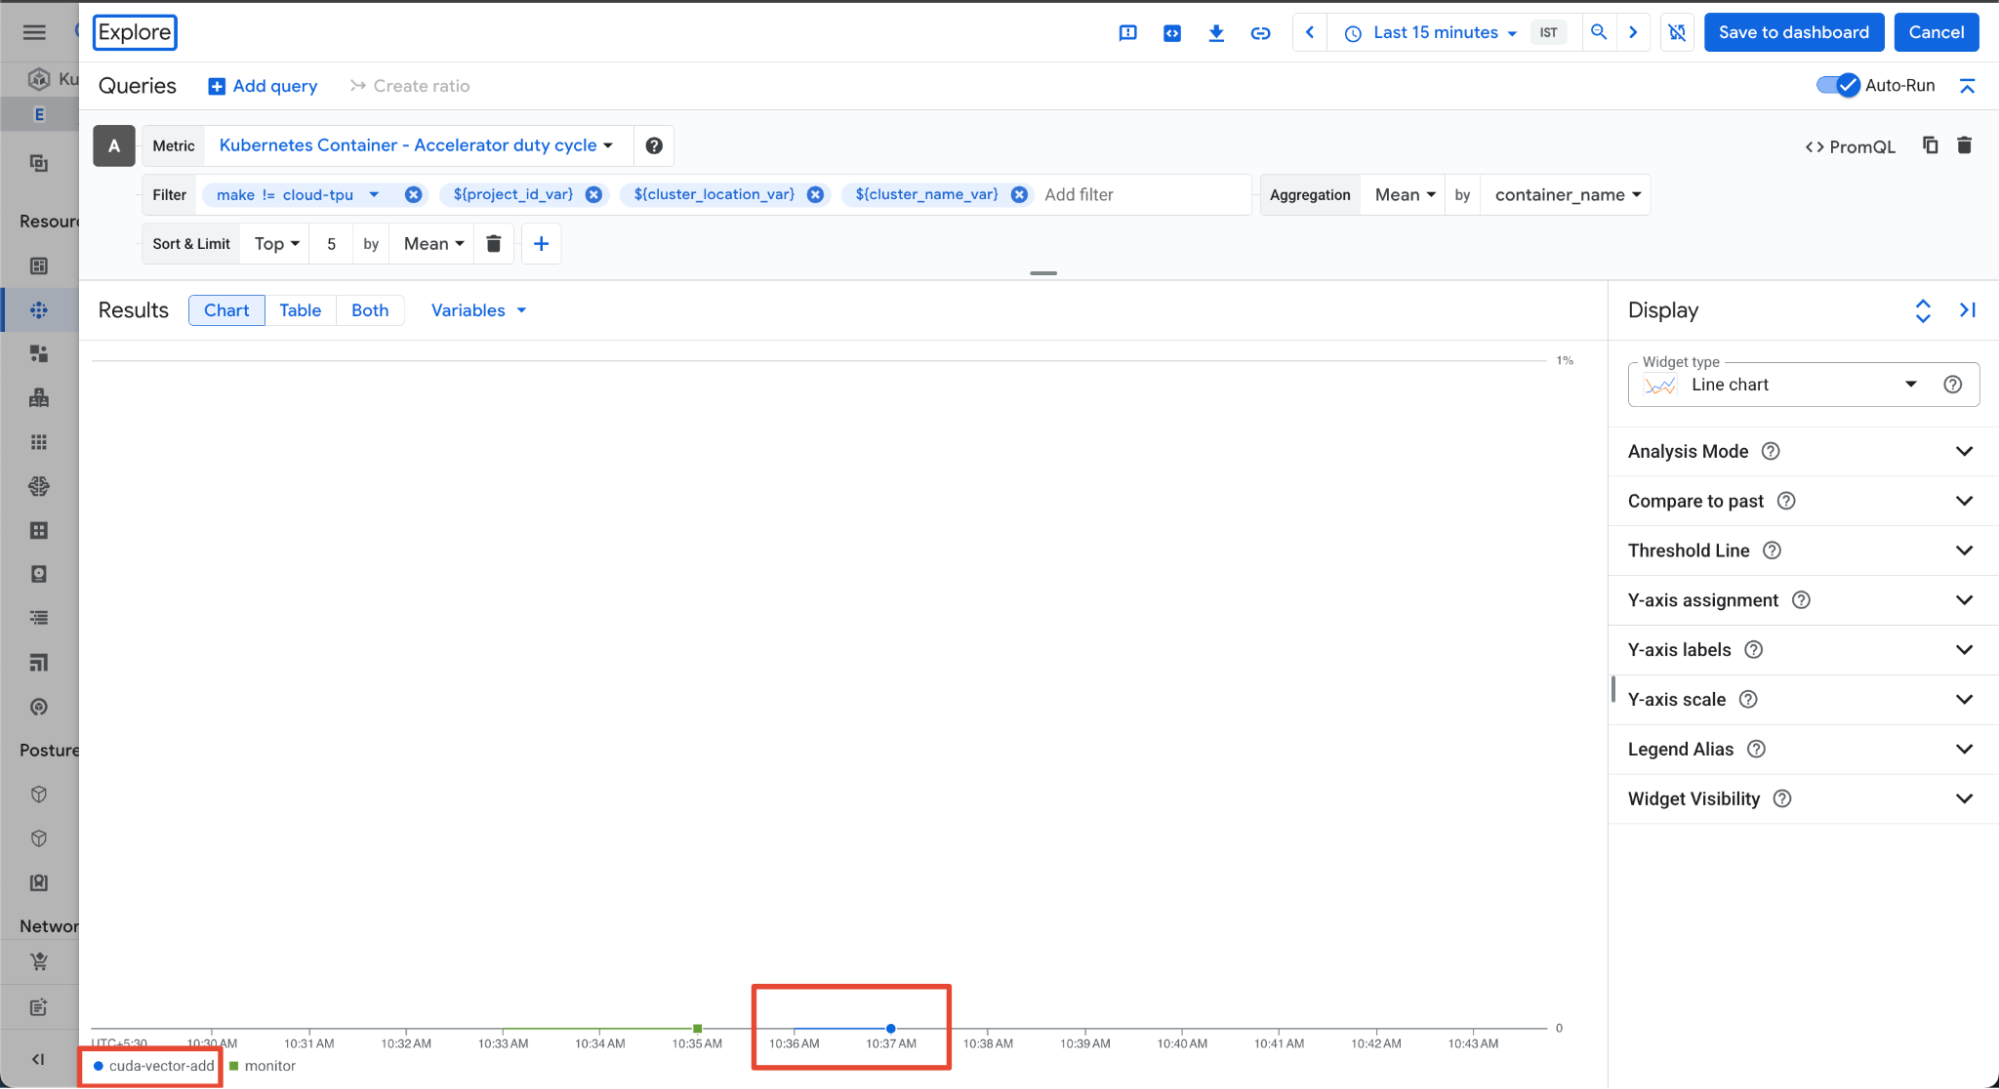Viewport: 1999px width, 1089px height.
Task: Click the time range zoom search icon
Action: pyautogui.click(x=1598, y=33)
